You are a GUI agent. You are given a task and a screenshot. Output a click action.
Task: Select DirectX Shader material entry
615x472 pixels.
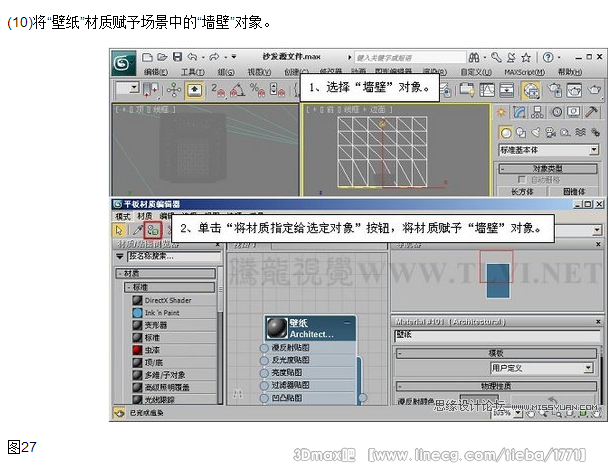(x=168, y=301)
